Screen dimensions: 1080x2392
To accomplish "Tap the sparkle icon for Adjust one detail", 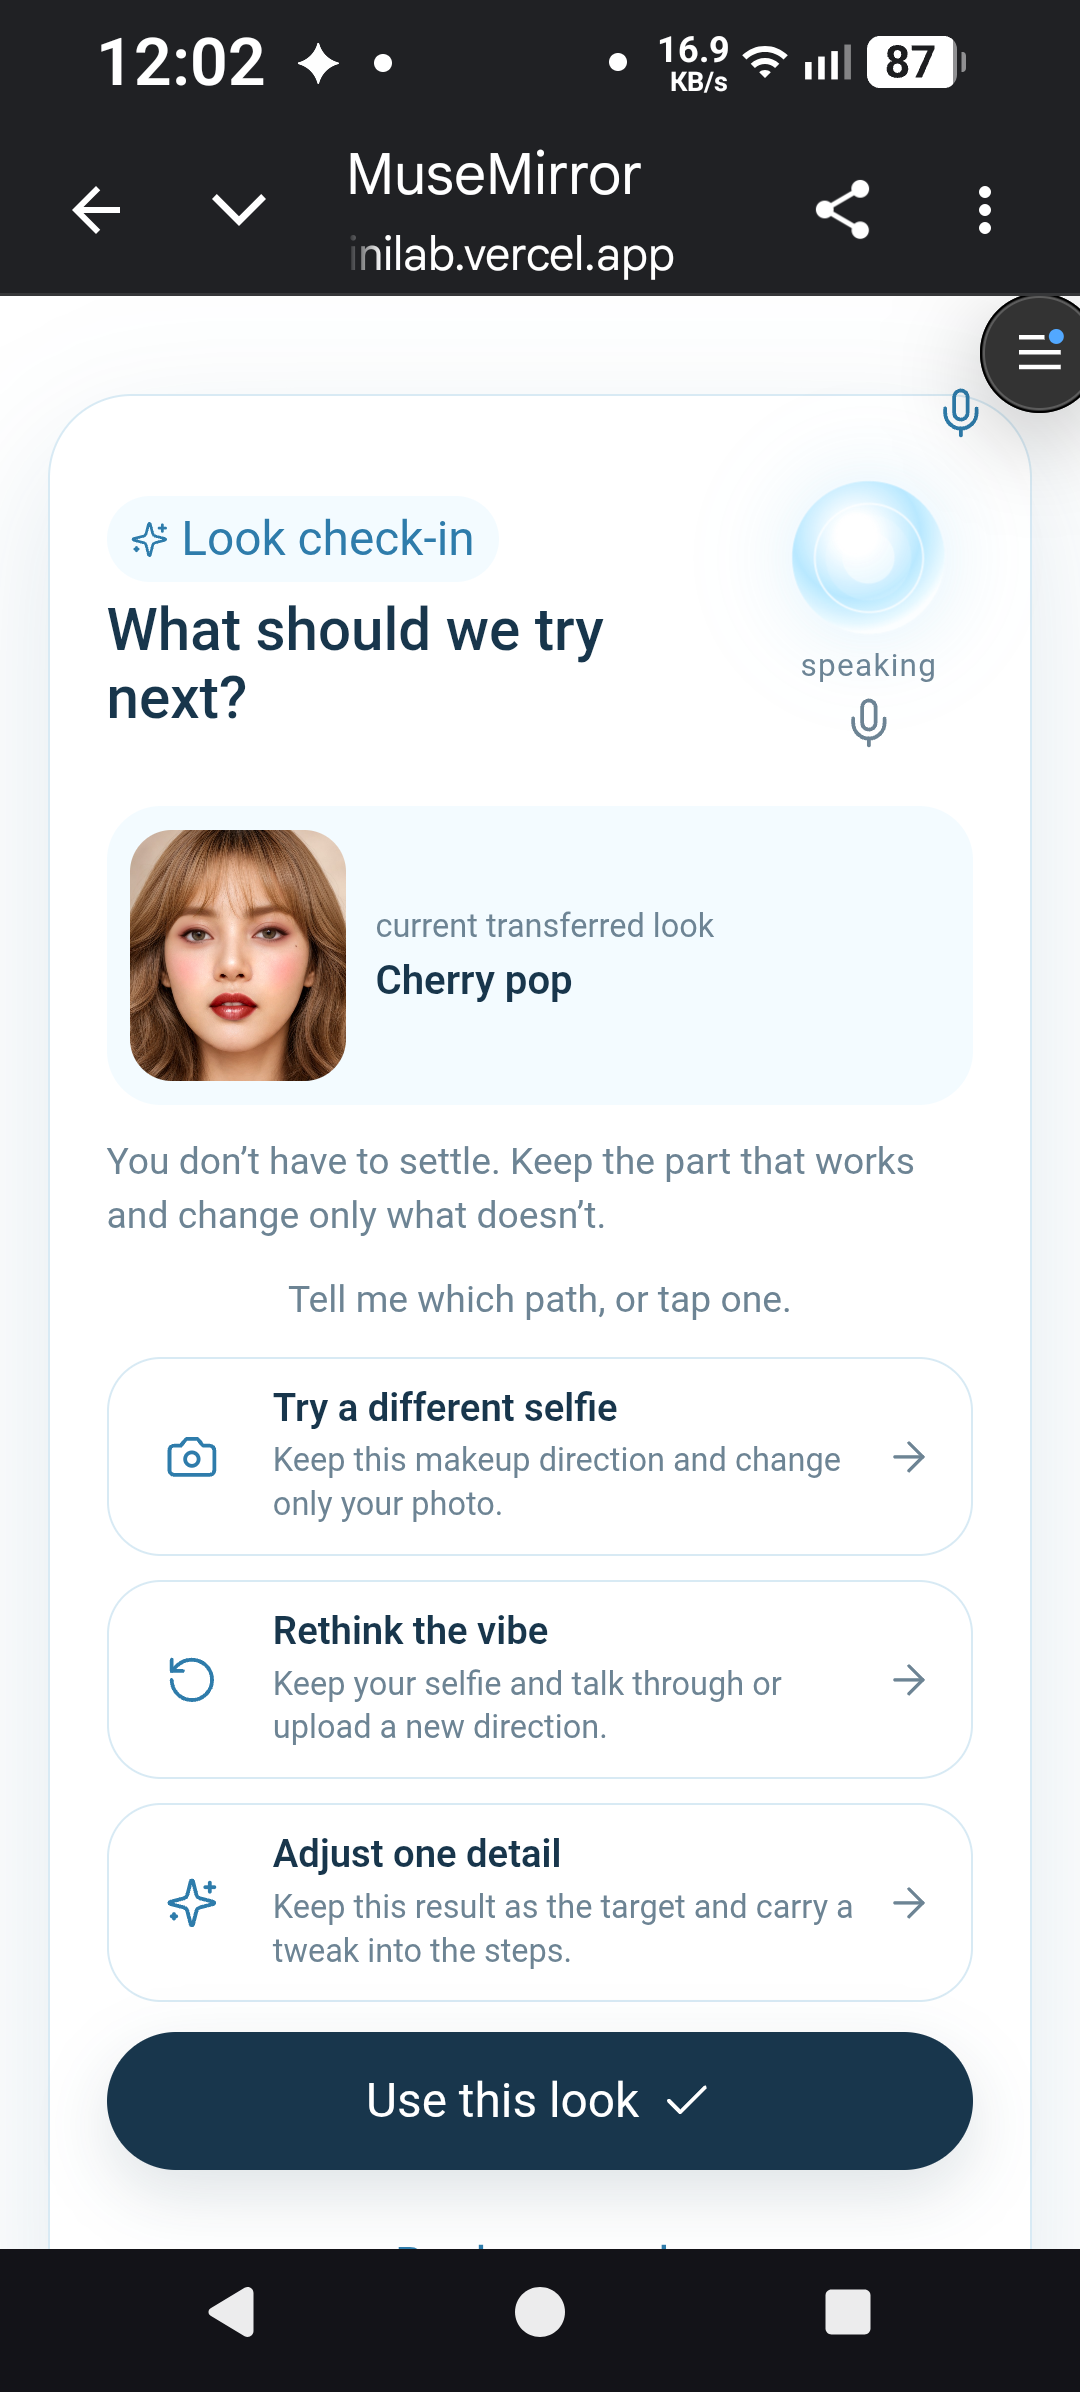I will (192, 1903).
